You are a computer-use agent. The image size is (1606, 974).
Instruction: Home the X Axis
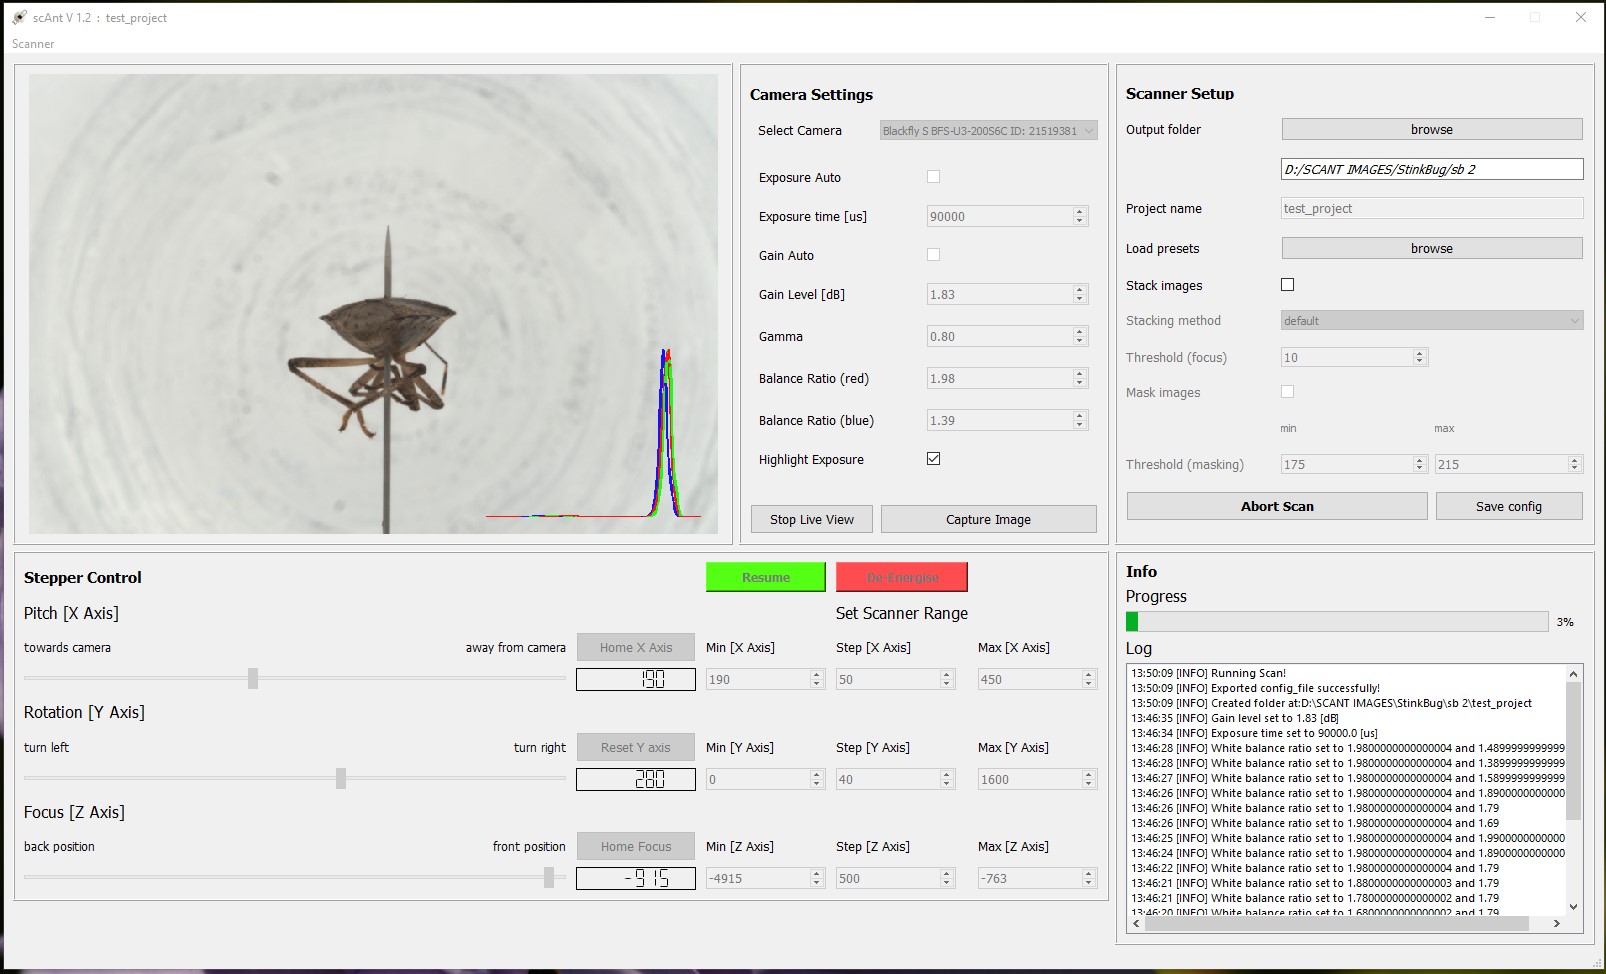point(635,647)
